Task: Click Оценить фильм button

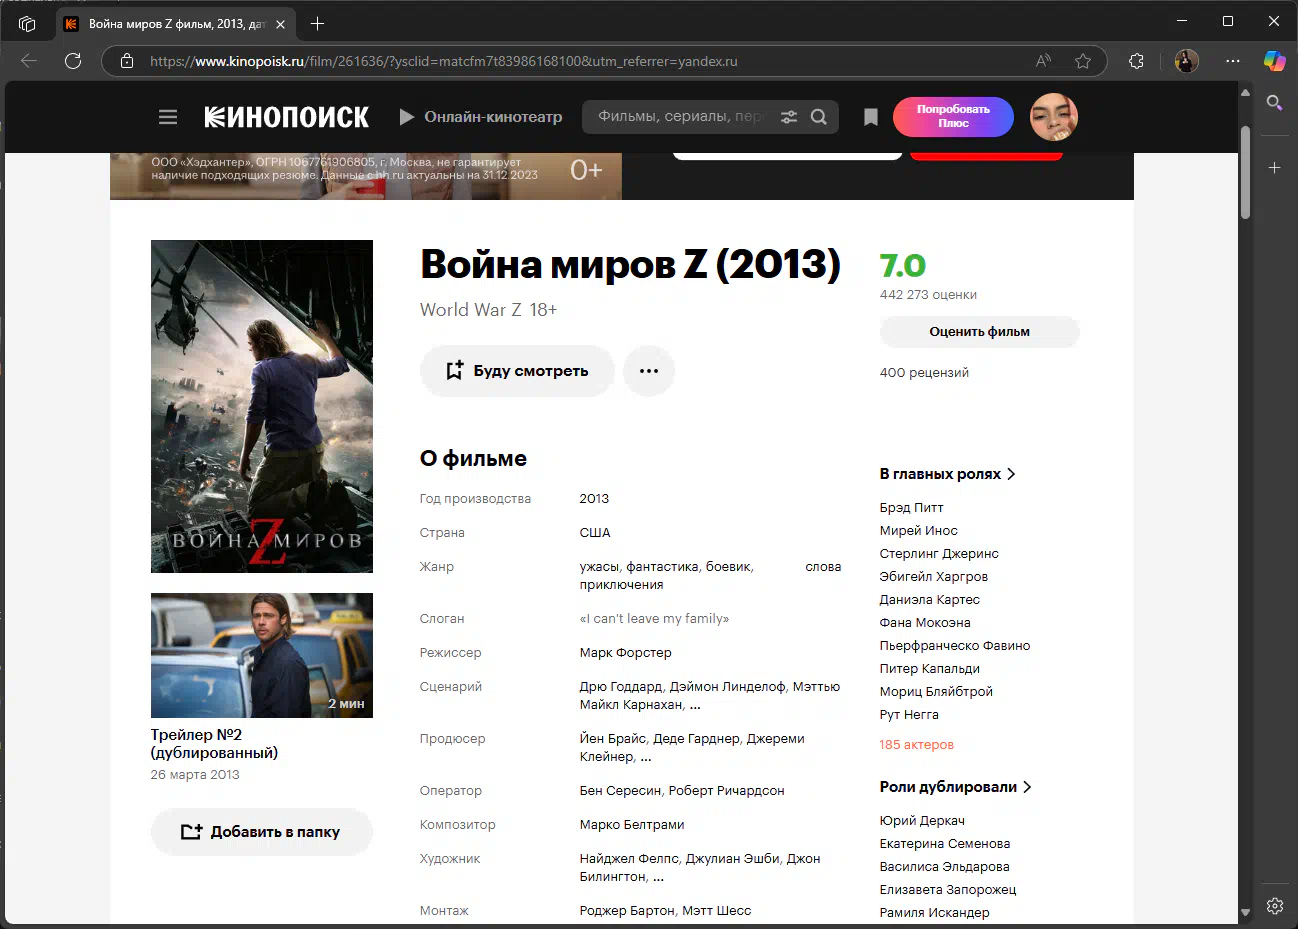Action: click(979, 332)
